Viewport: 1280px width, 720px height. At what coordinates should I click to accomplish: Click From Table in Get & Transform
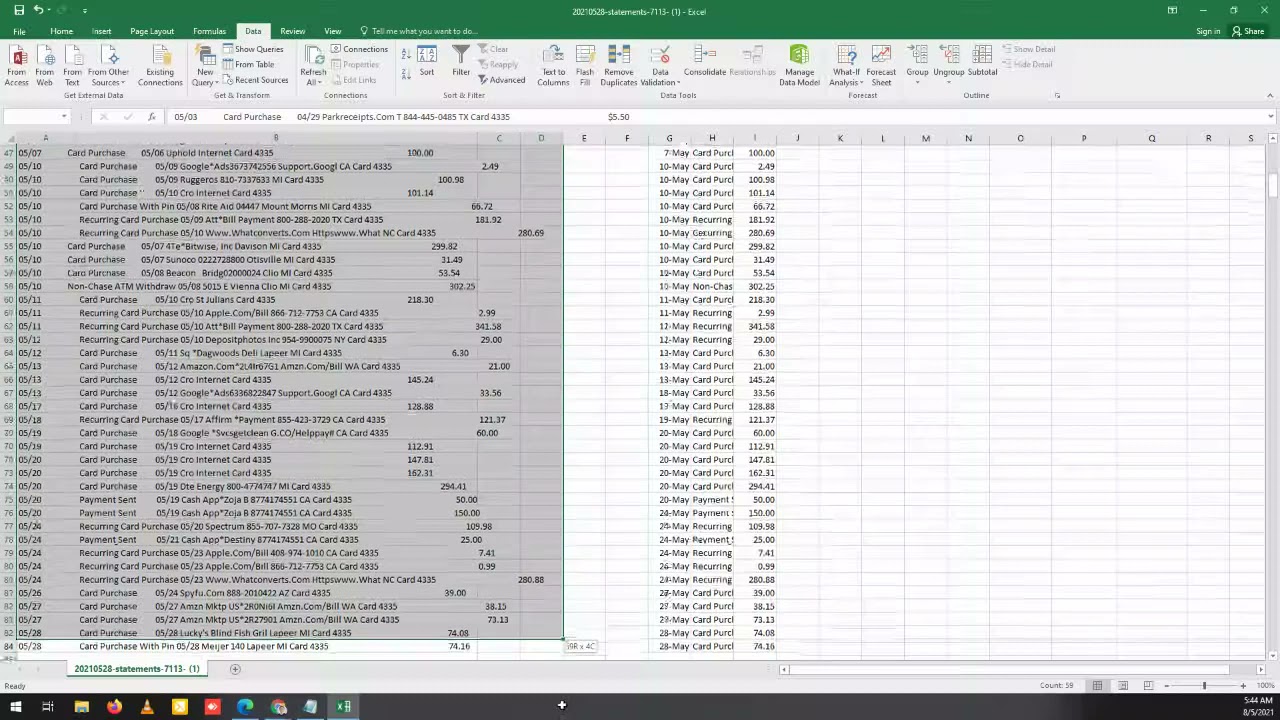(x=249, y=64)
